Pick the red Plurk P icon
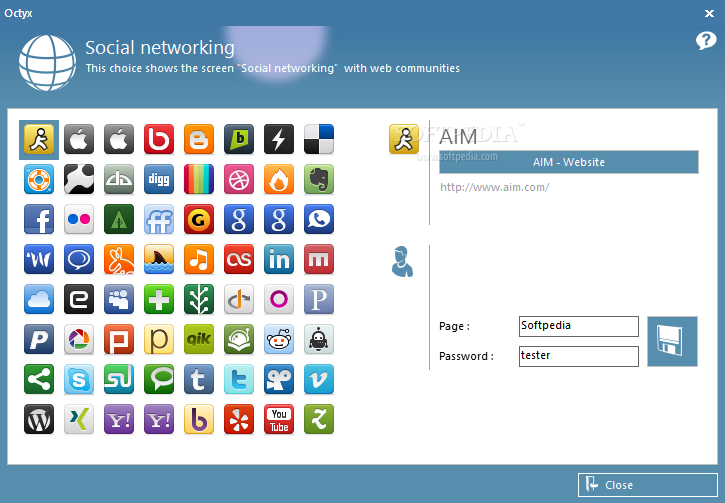Screen dimensions: 725x503 (119, 339)
